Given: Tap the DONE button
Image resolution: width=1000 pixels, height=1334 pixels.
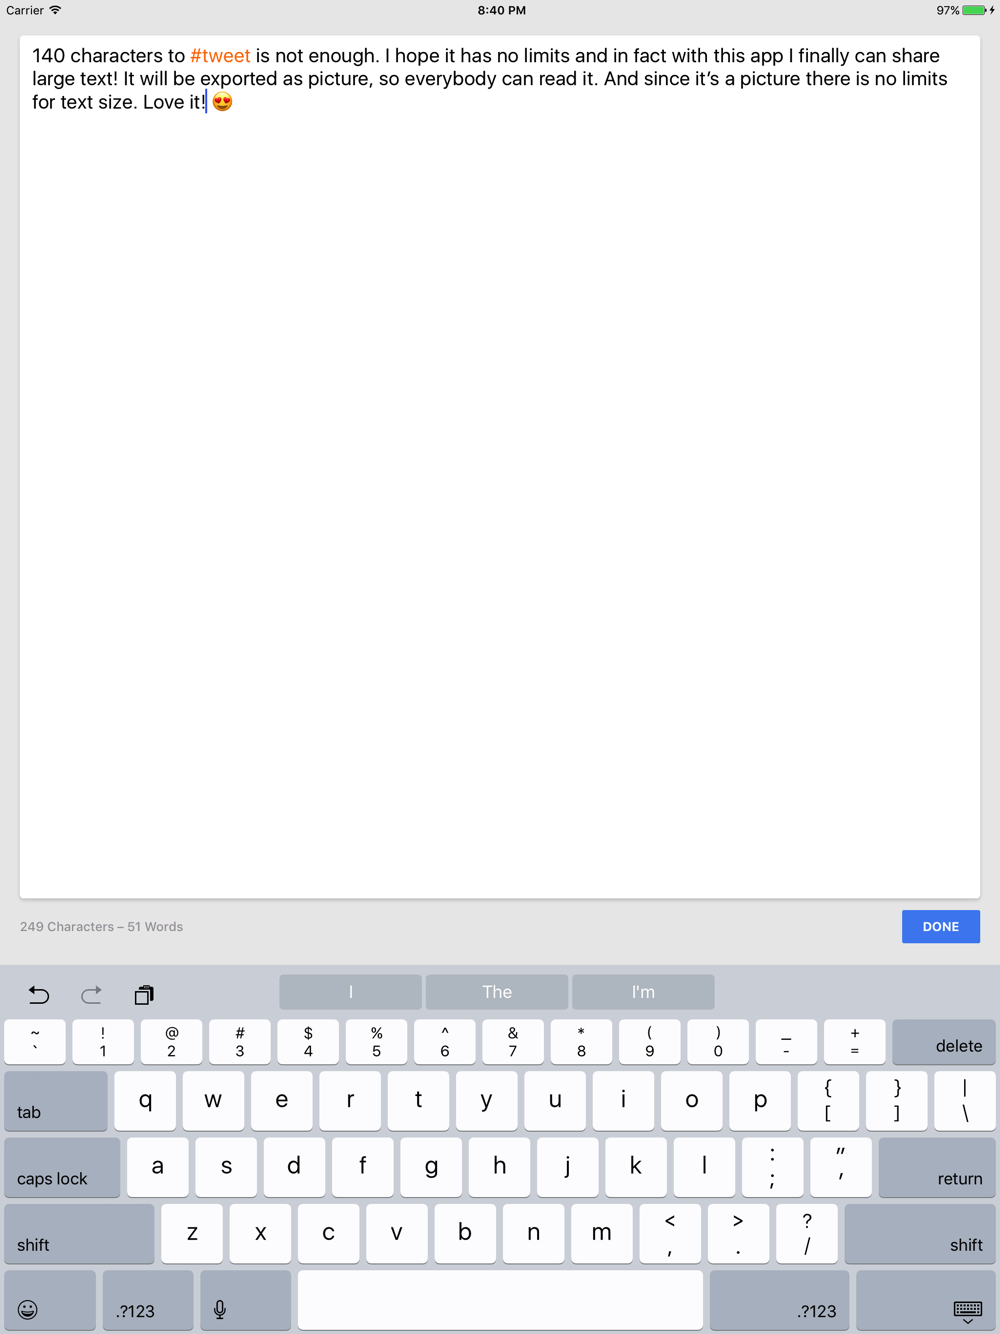Looking at the screenshot, I should pos(941,927).
